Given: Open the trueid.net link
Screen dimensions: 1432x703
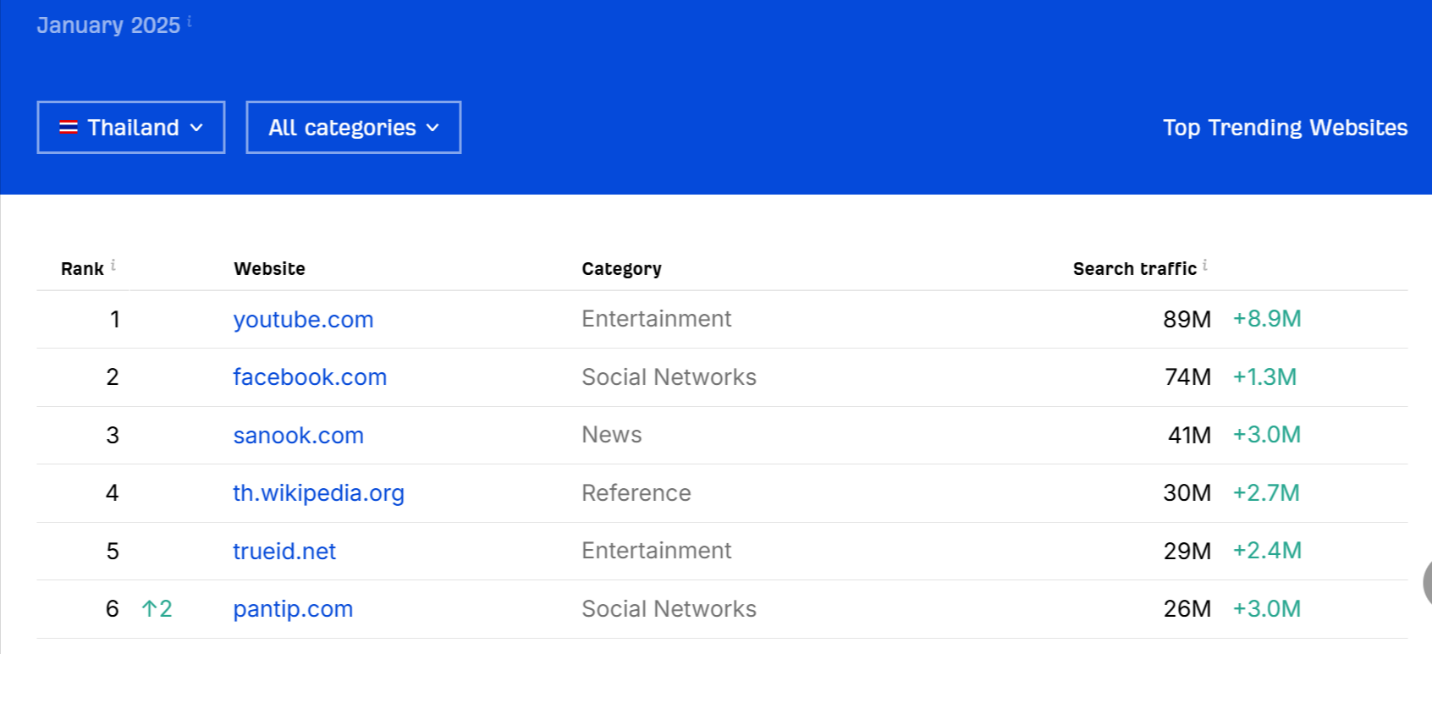Looking at the screenshot, I should point(285,551).
